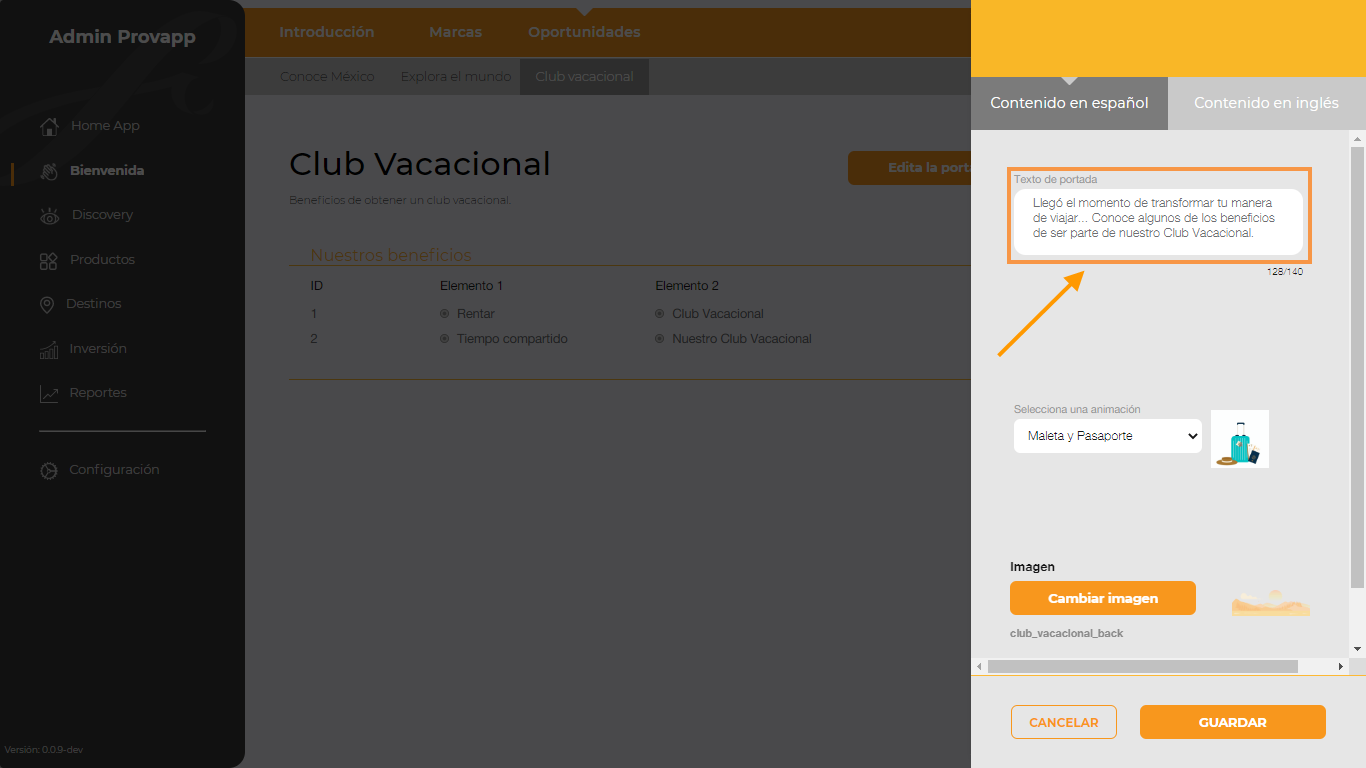Go to Conoce México sub-tab
1366x768 pixels.
pos(327,77)
